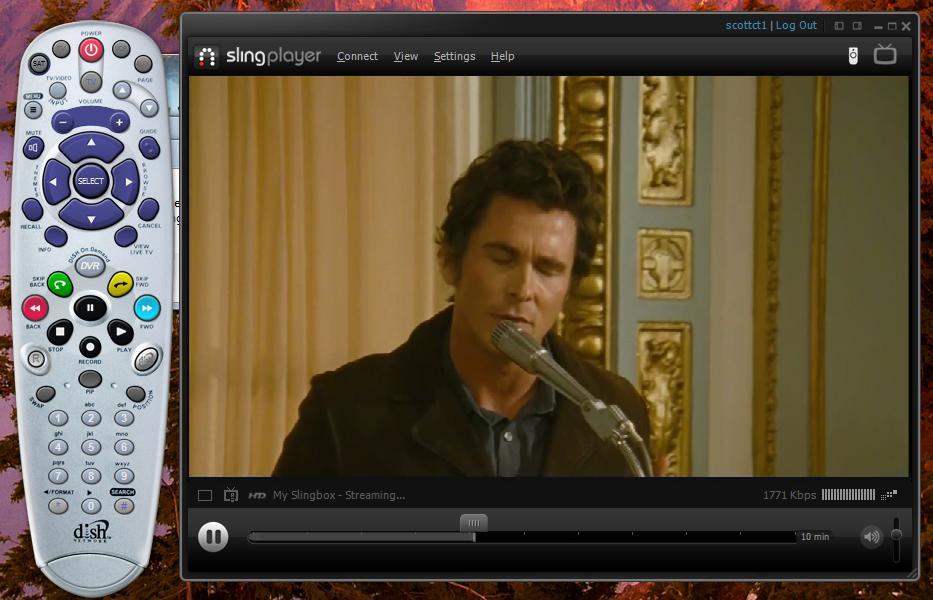Screen dimensions: 933x600
Task: Click the red Back rewind button
Action: tap(35, 308)
